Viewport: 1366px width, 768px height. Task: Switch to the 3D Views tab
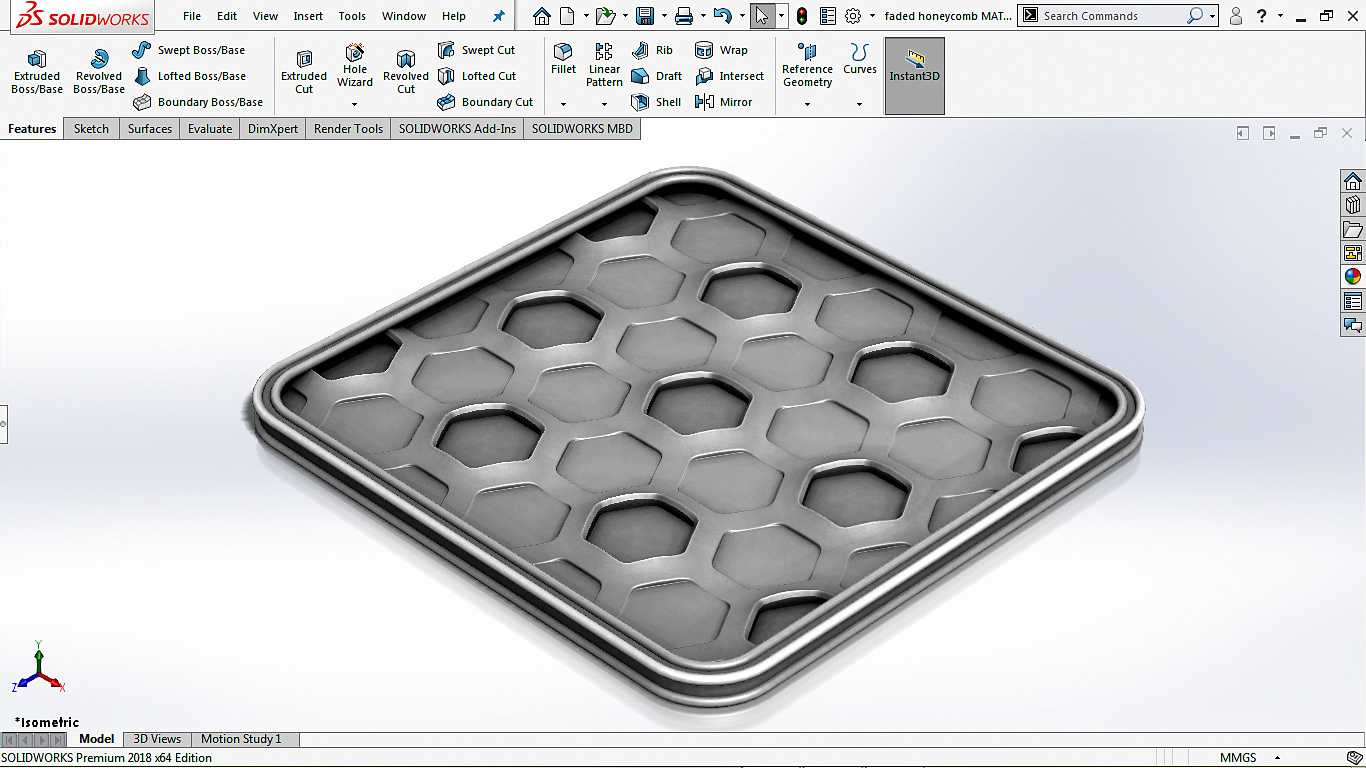point(158,739)
